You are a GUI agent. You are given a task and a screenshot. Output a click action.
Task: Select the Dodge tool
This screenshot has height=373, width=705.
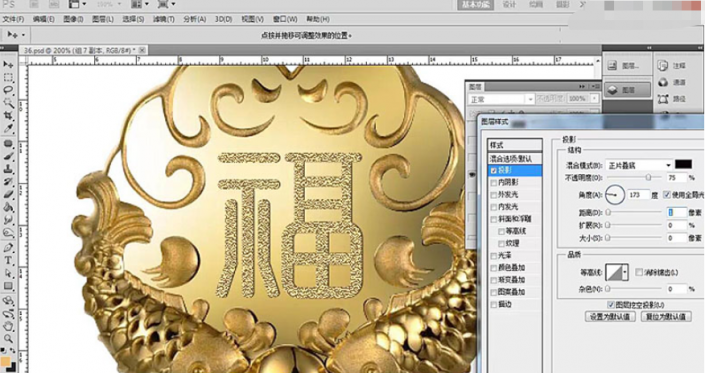click(8, 233)
